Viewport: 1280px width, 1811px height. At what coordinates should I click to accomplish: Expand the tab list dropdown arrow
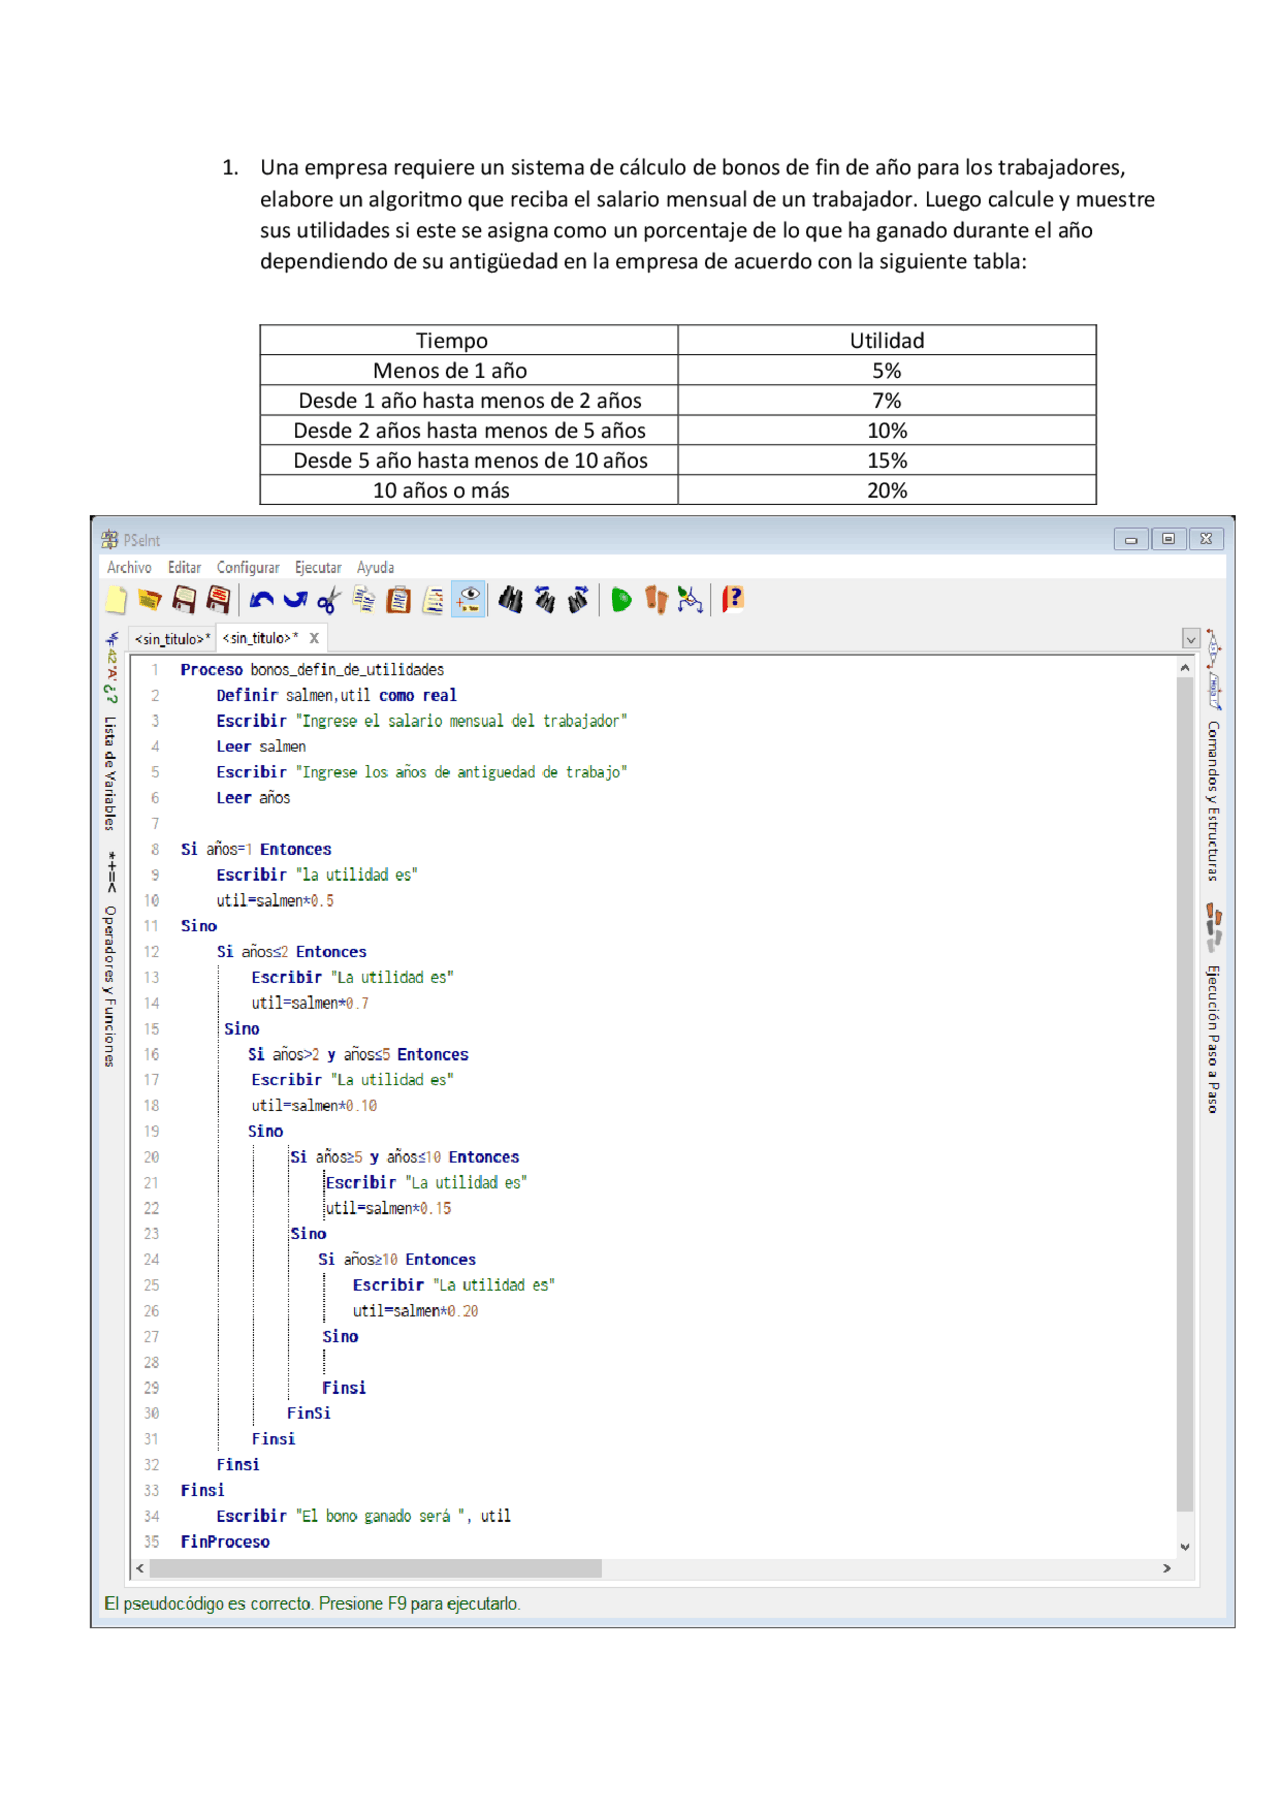[1190, 639]
